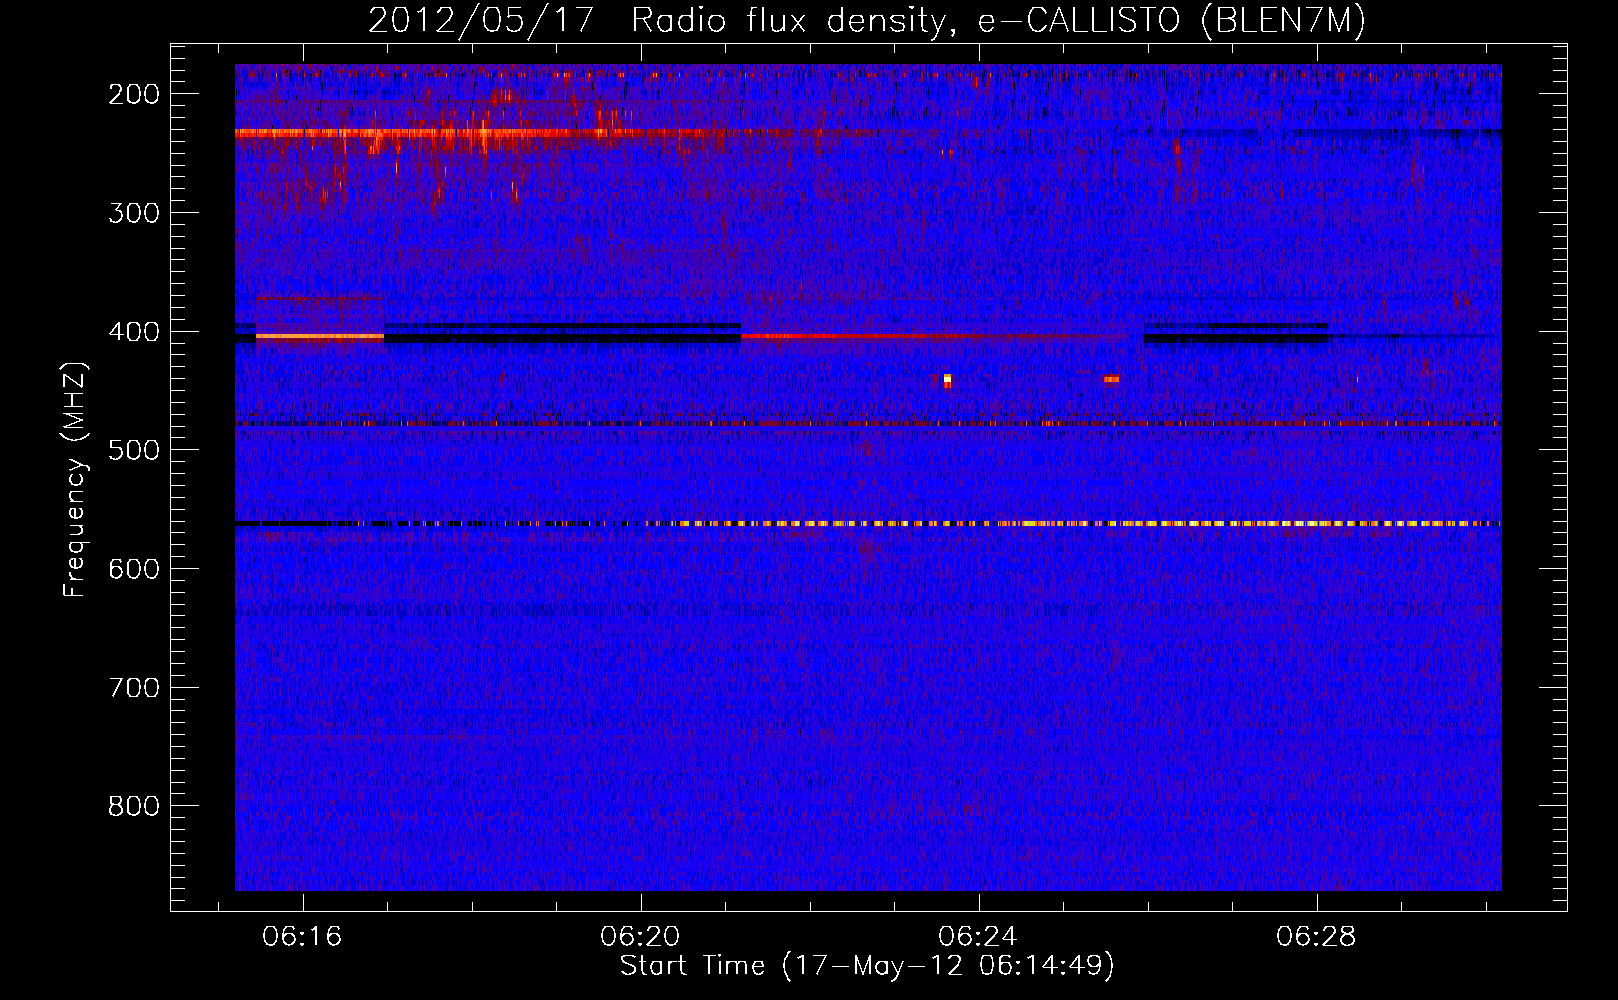The image size is (1618, 1000).
Task: Click the 'Frequency (MHZ)' y-axis label
Action: click(75, 480)
